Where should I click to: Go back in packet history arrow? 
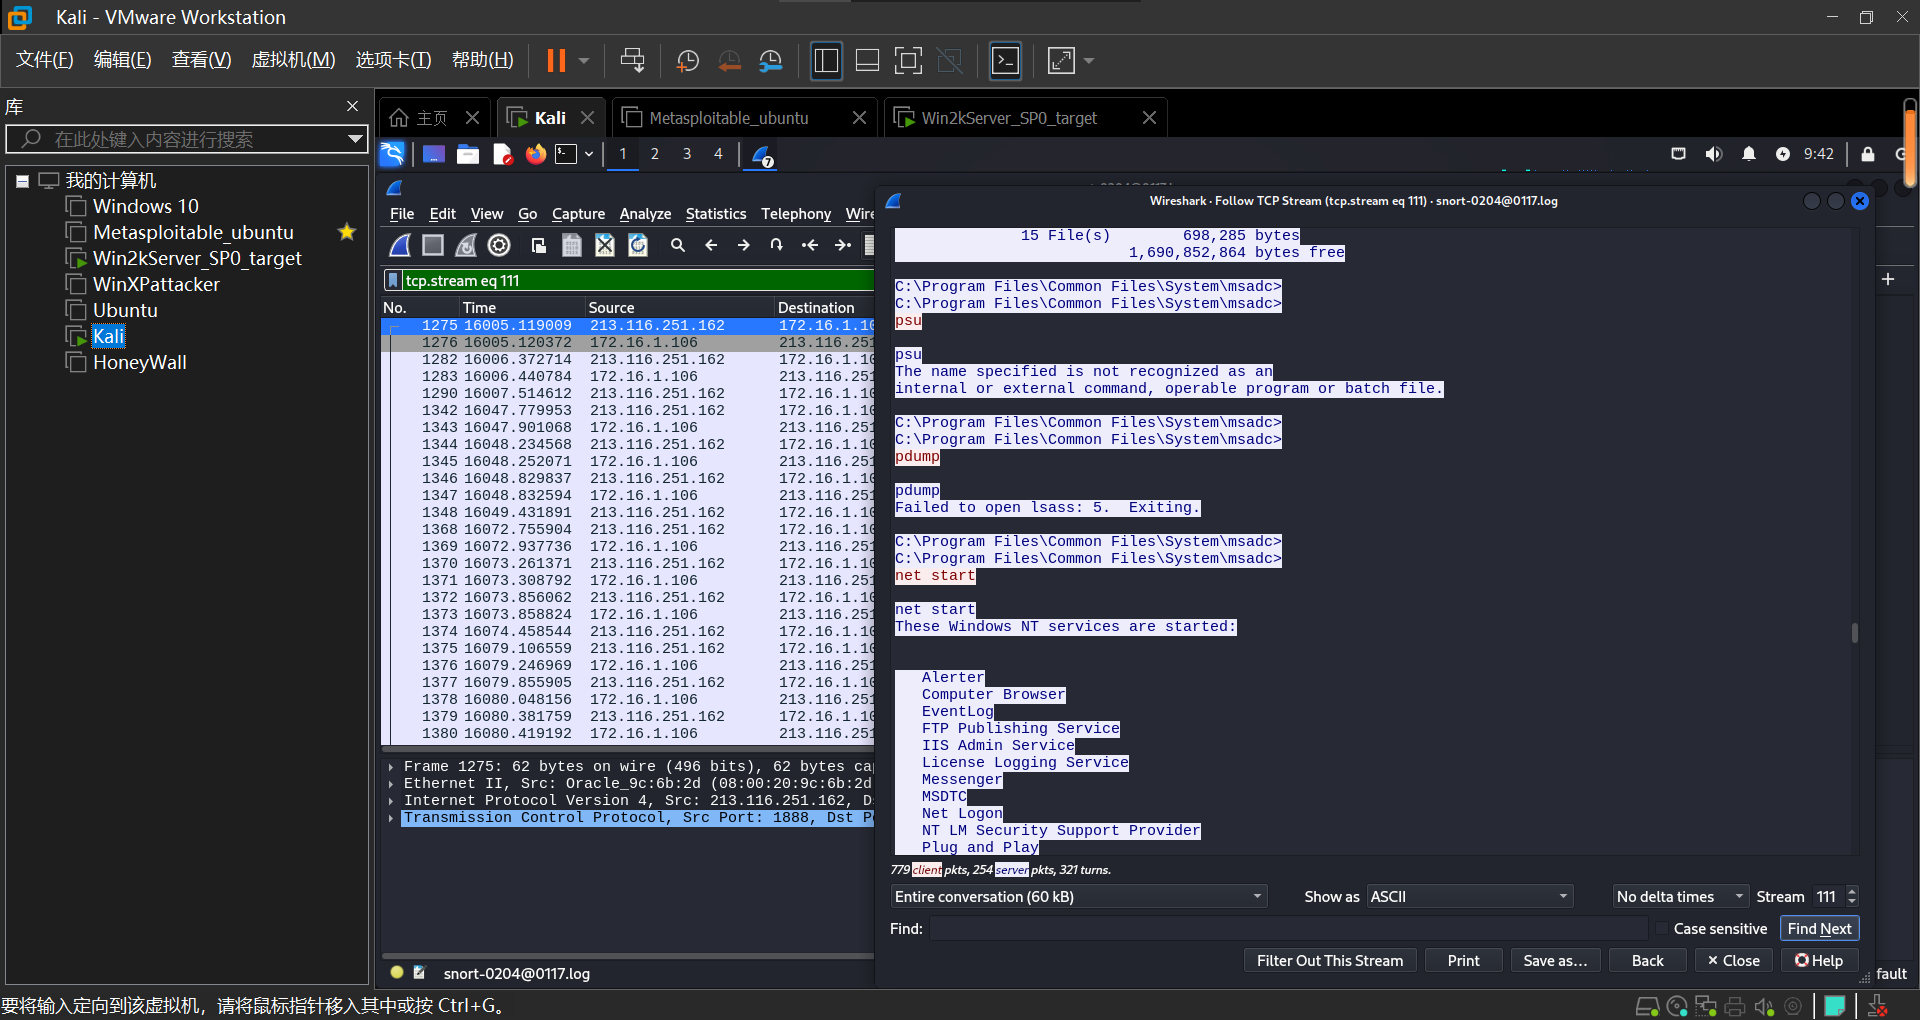711,245
